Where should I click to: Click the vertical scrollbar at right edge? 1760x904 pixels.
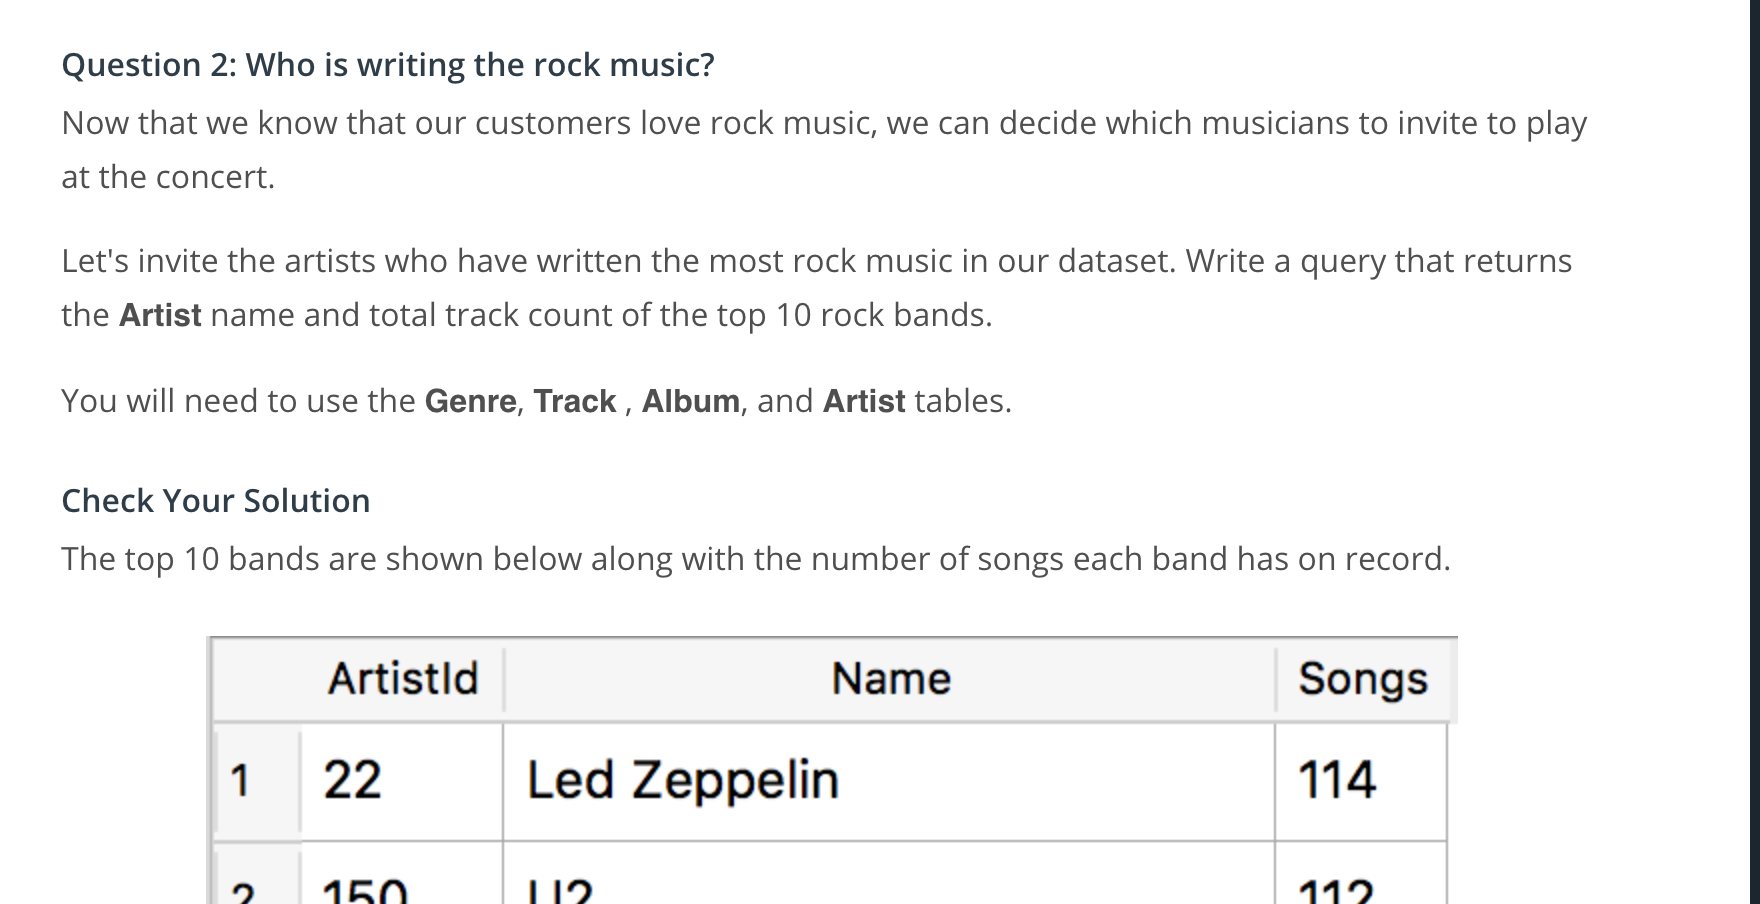coord(1754,452)
